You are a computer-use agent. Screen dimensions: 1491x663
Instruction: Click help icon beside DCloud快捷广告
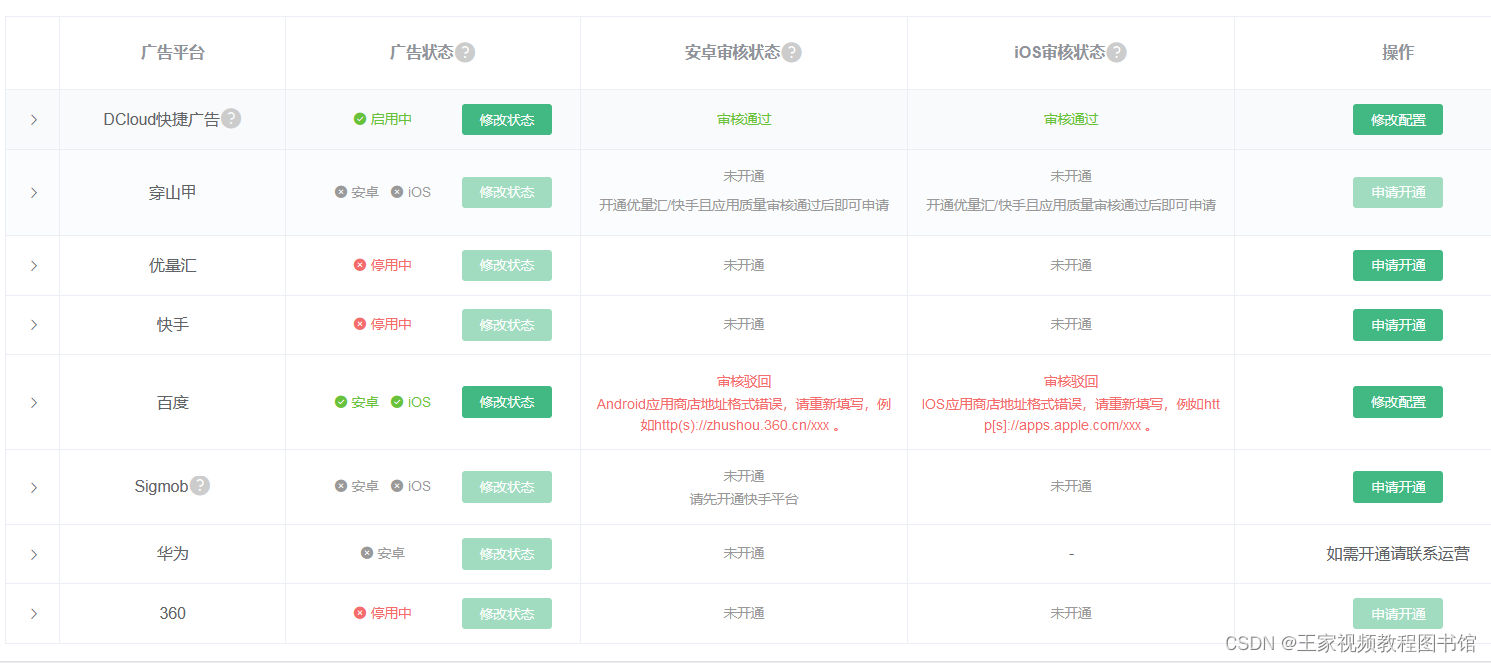[231, 119]
